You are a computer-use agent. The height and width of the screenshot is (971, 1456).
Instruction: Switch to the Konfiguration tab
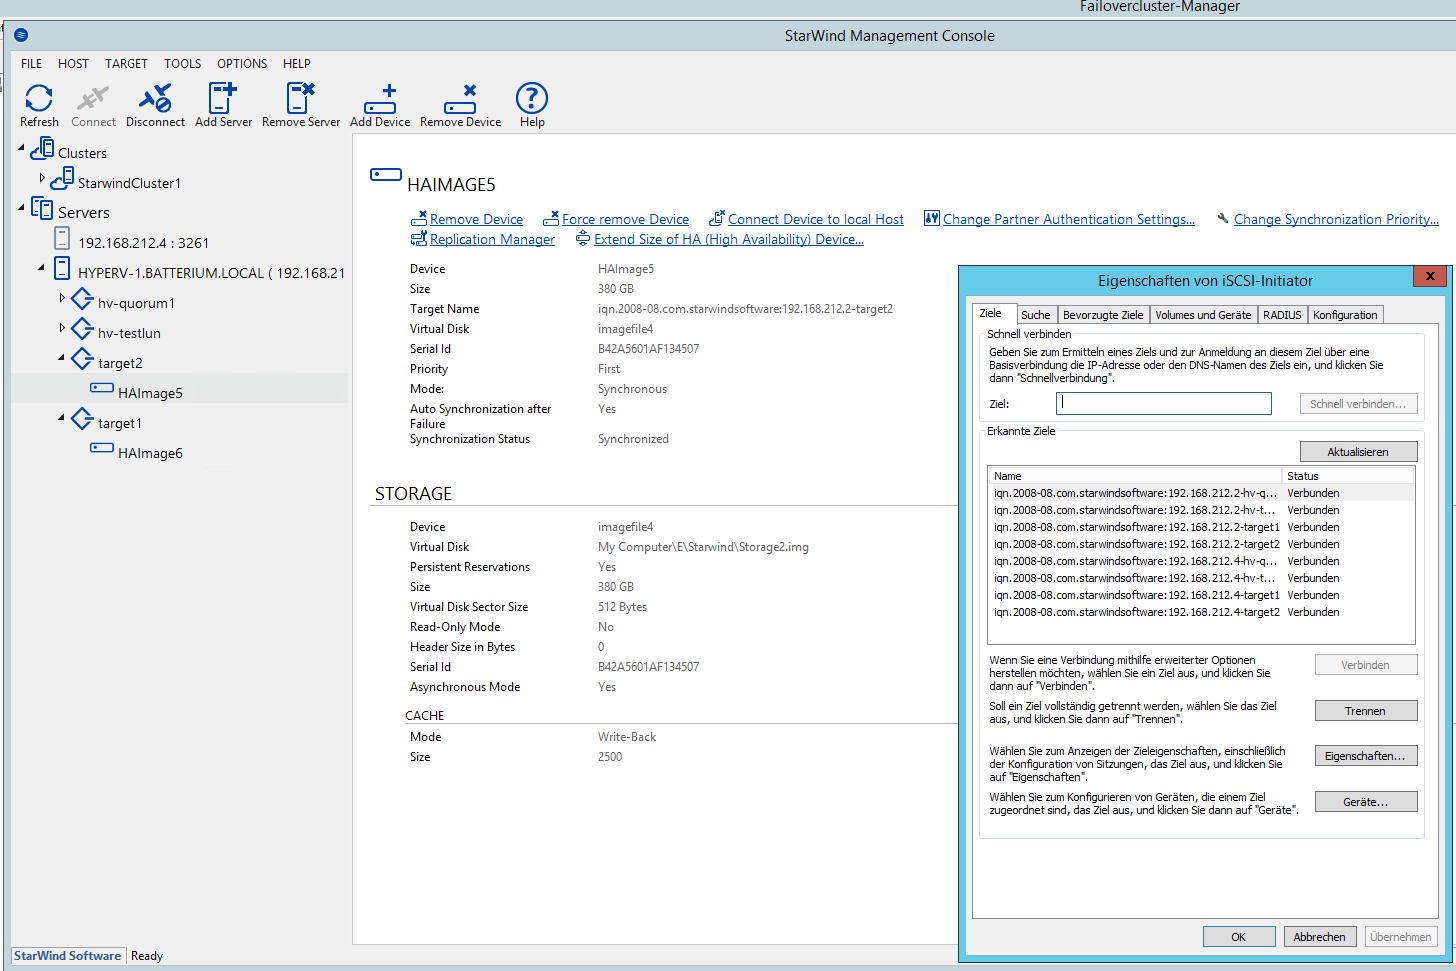tap(1345, 315)
